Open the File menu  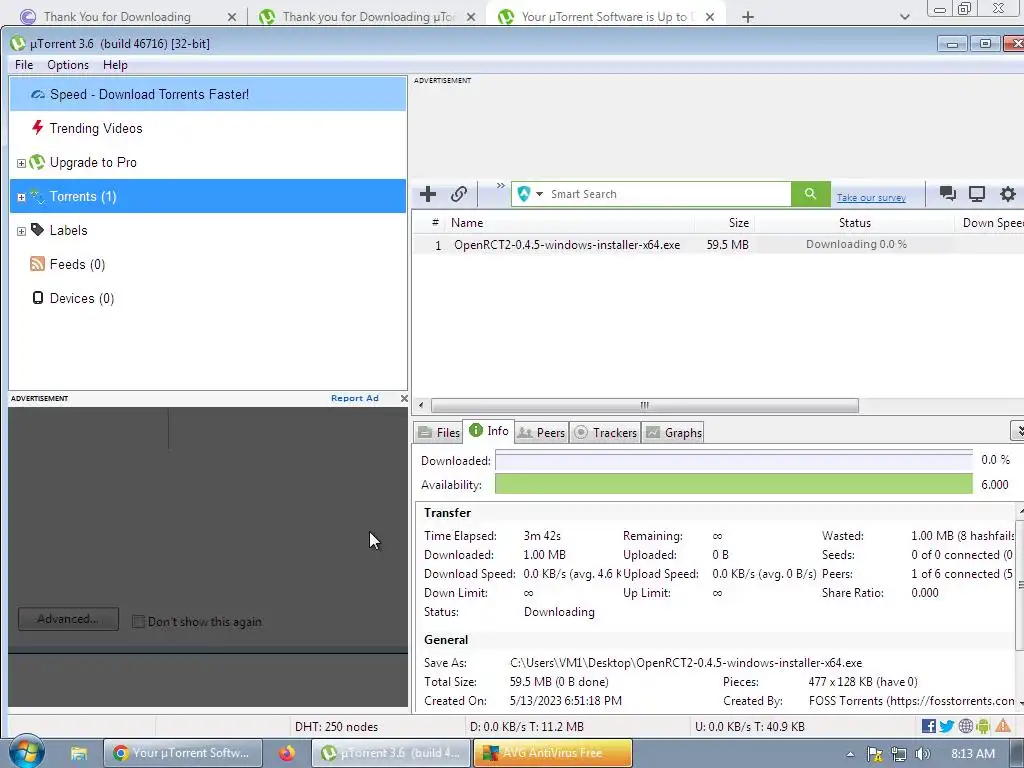[x=24, y=65]
